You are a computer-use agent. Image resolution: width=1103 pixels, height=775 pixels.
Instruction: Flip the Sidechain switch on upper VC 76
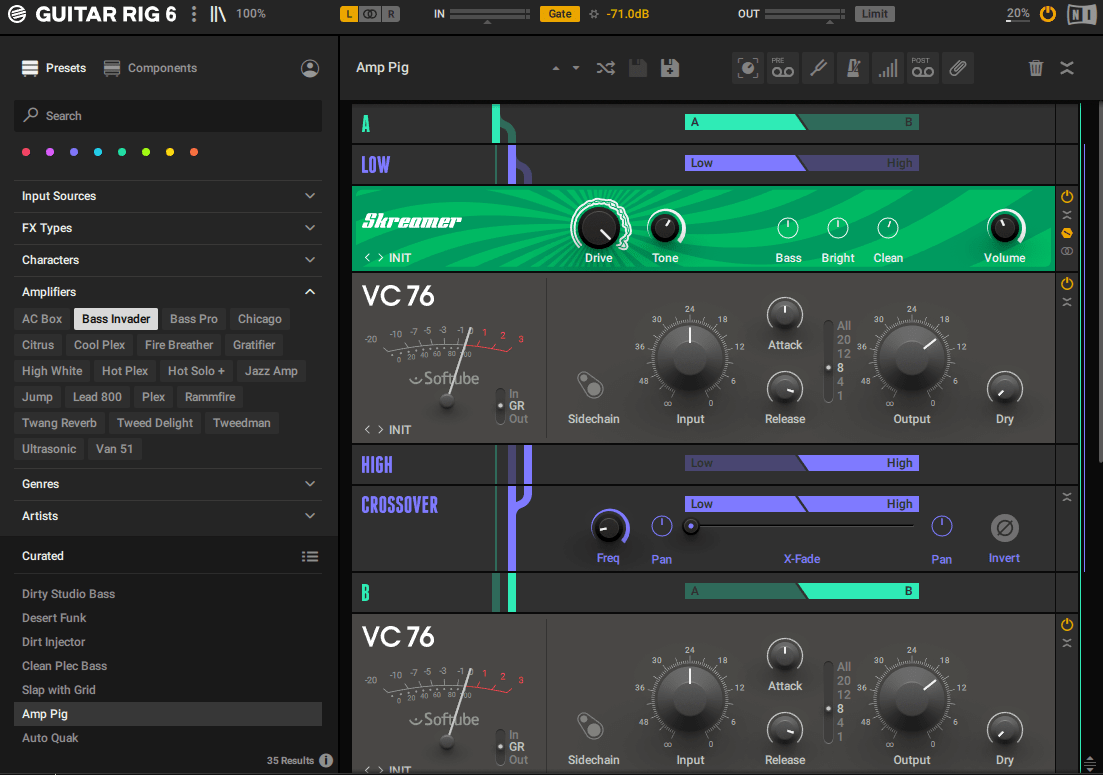[x=590, y=385]
